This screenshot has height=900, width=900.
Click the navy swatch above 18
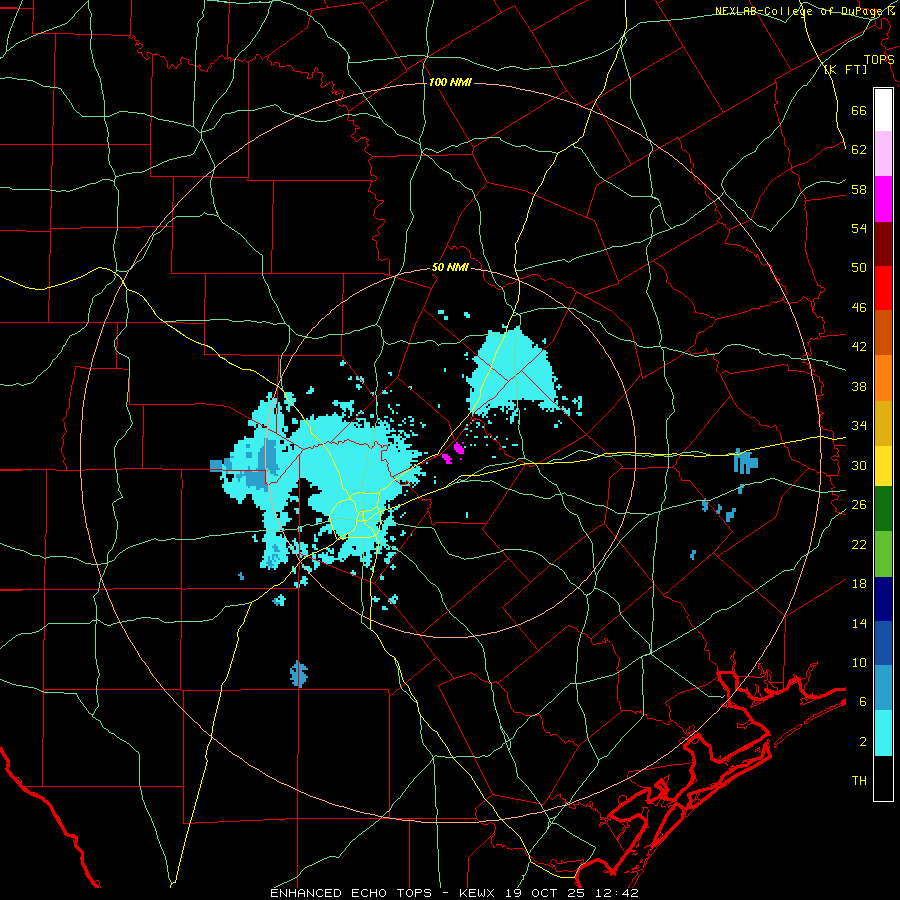click(883, 599)
